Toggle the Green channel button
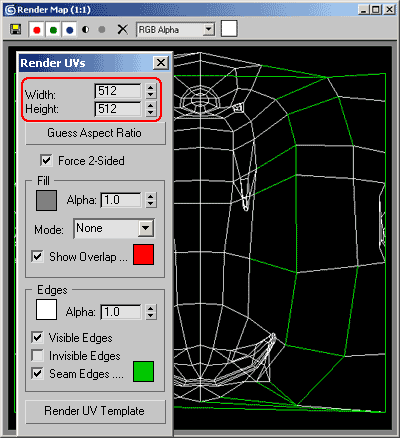Viewport: 400px width, 438px height. [x=53, y=30]
